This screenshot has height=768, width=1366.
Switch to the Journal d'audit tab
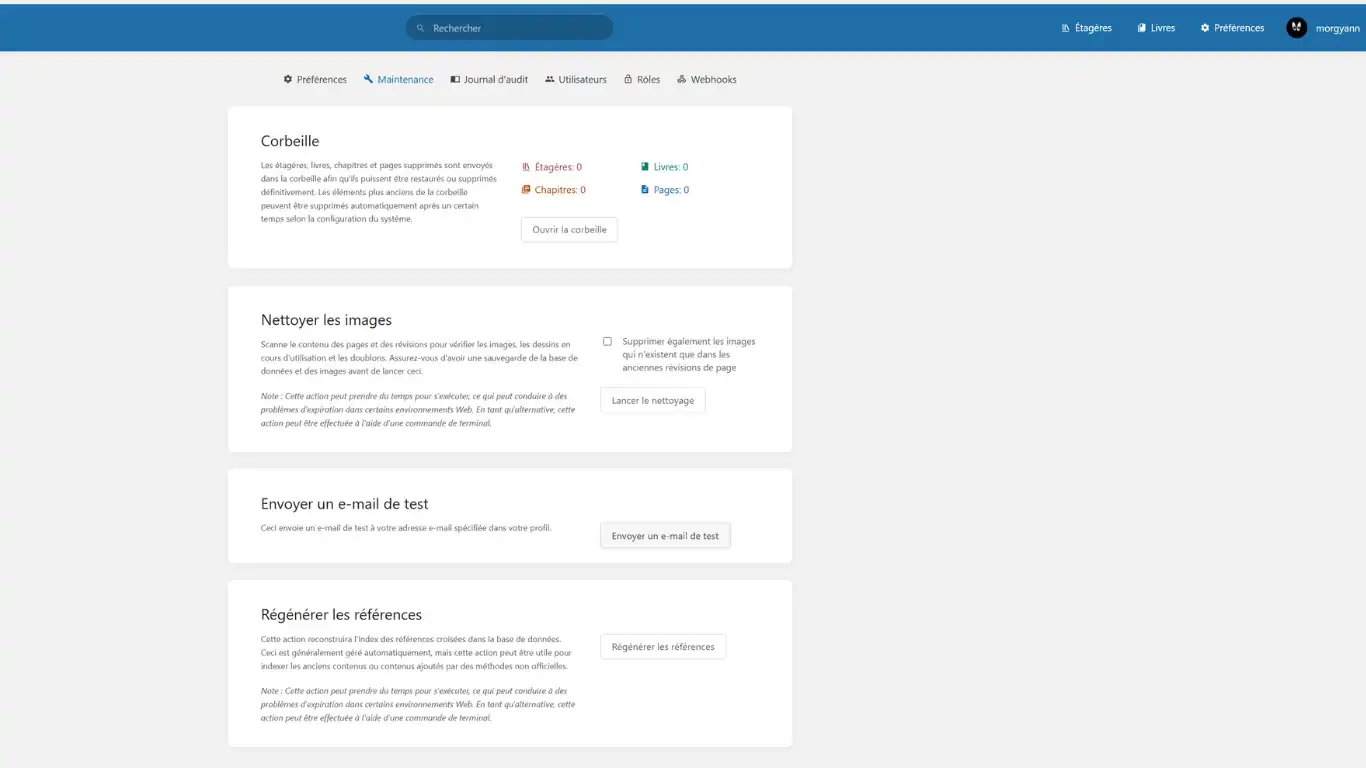click(x=489, y=79)
